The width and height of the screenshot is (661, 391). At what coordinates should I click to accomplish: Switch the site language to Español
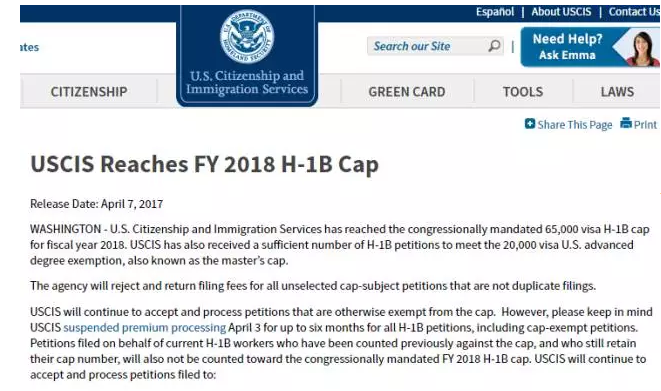pos(494,12)
